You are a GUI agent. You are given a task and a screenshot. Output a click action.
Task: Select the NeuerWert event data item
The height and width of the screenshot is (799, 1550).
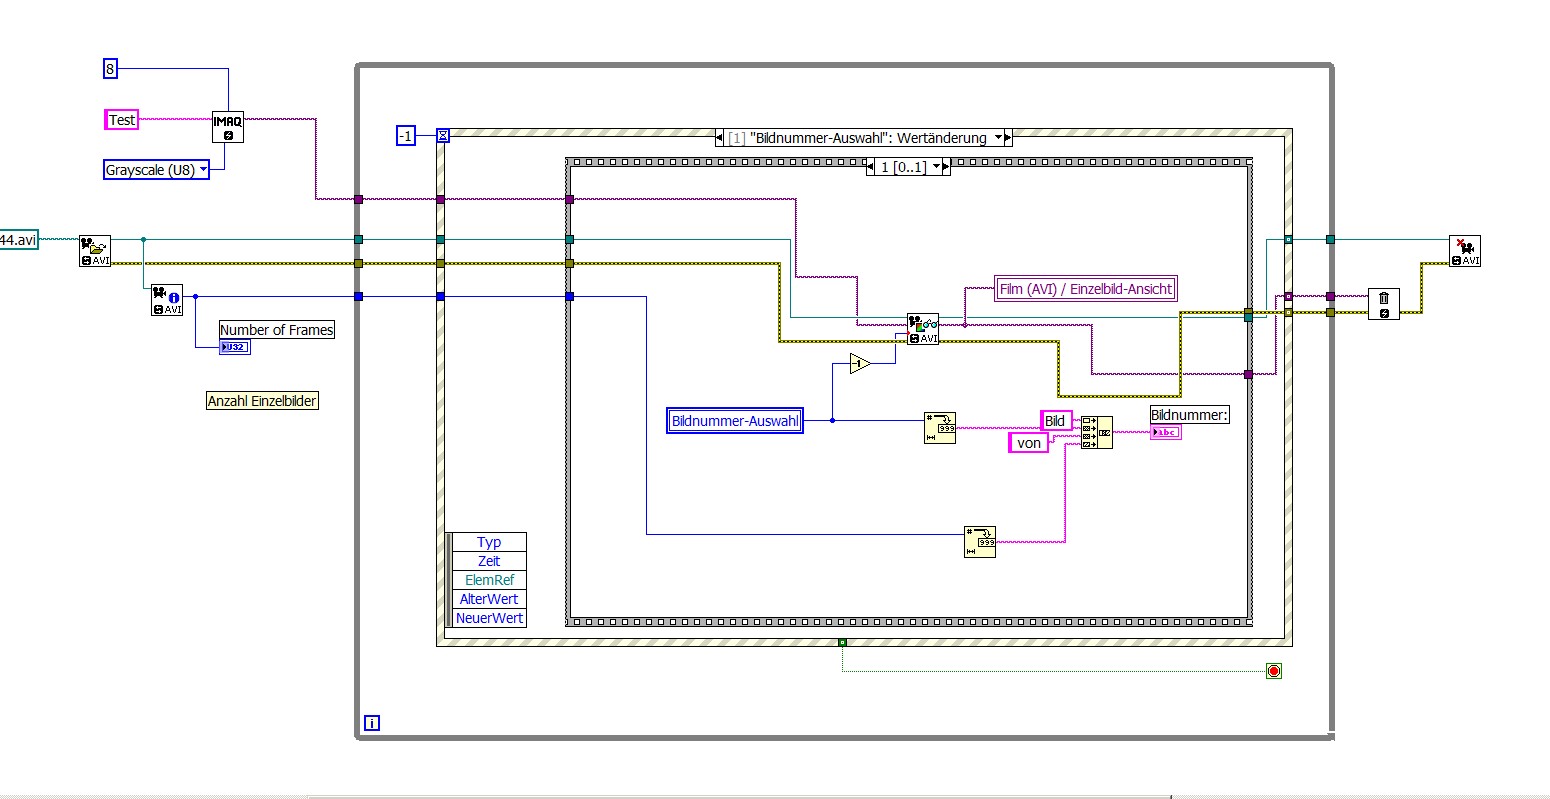click(x=489, y=618)
